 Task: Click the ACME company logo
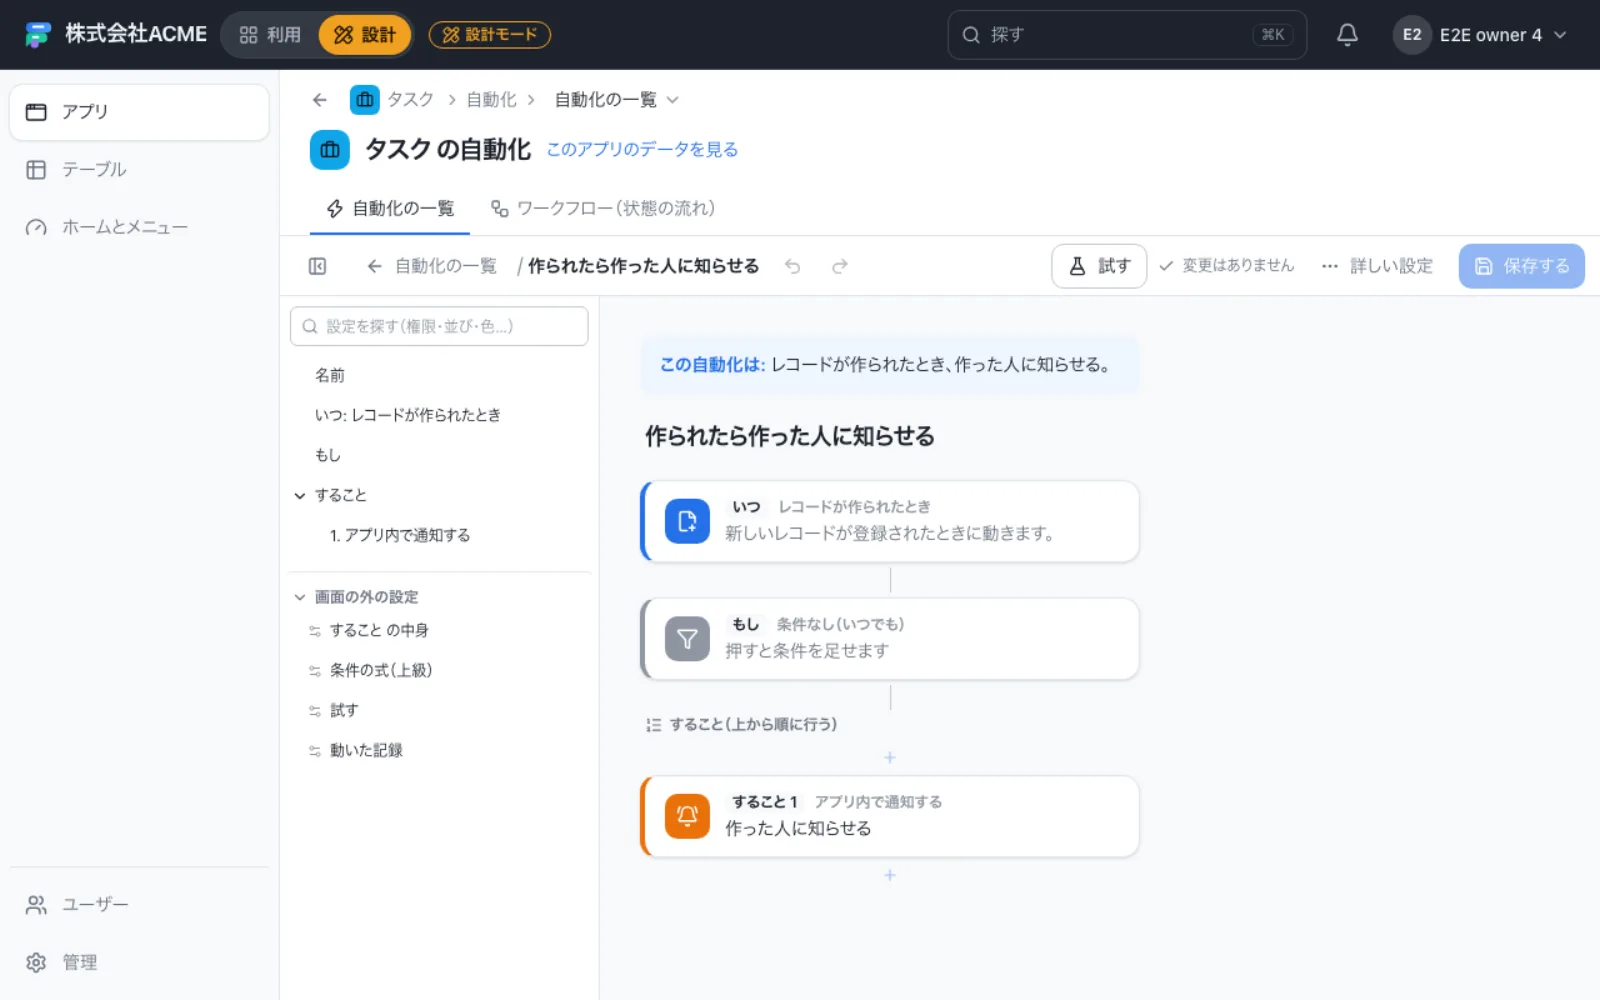click(x=38, y=35)
